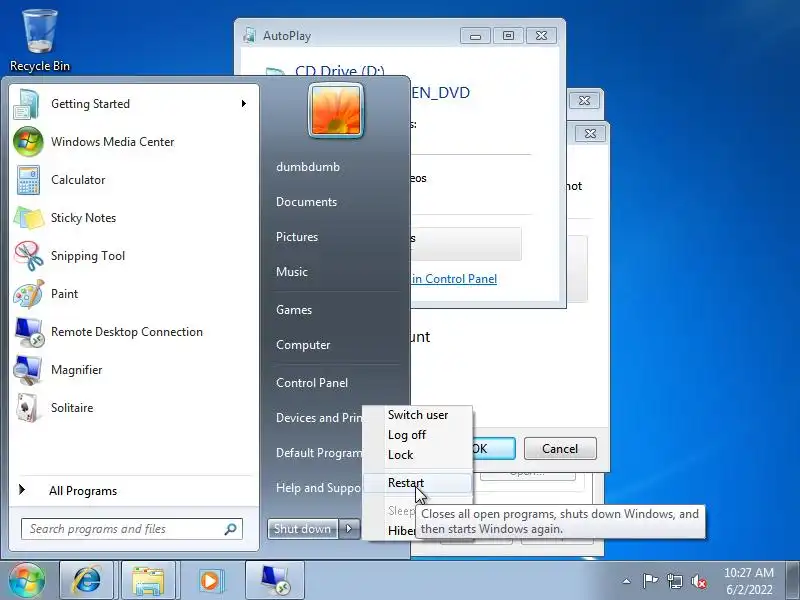This screenshot has width=800, height=600.
Task: Open Windows Media Player from the taskbar
Action: pos(209,581)
